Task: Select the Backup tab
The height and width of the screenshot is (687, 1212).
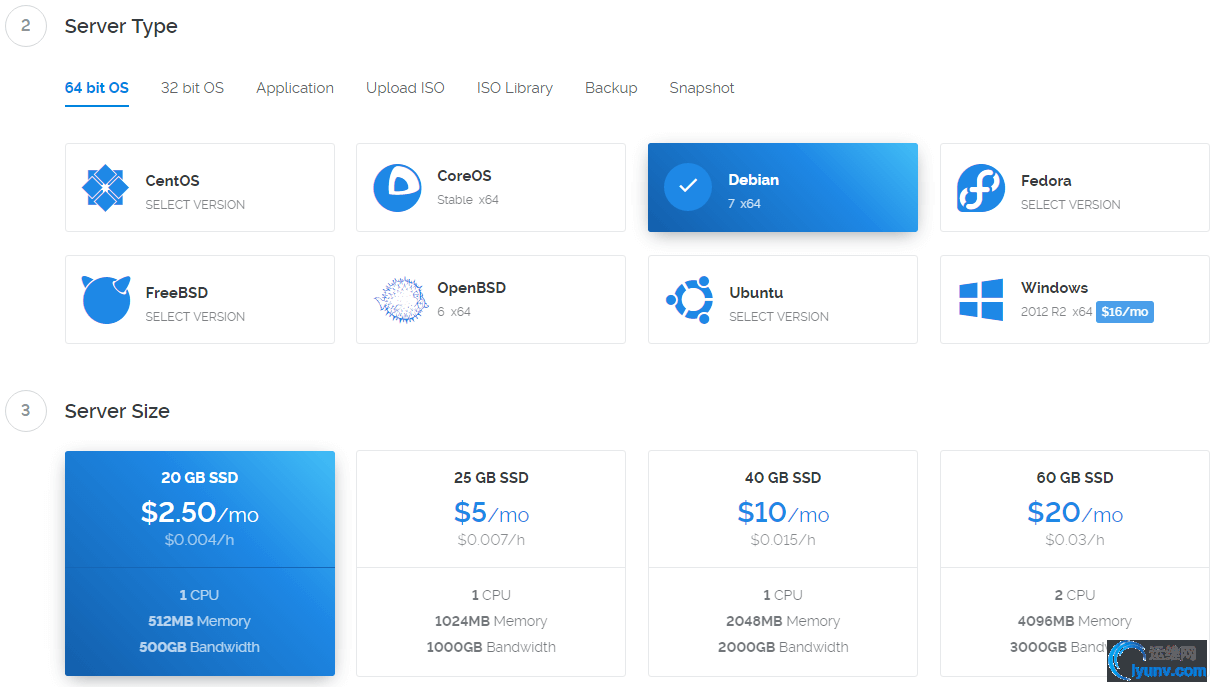Action: pyautogui.click(x=611, y=88)
